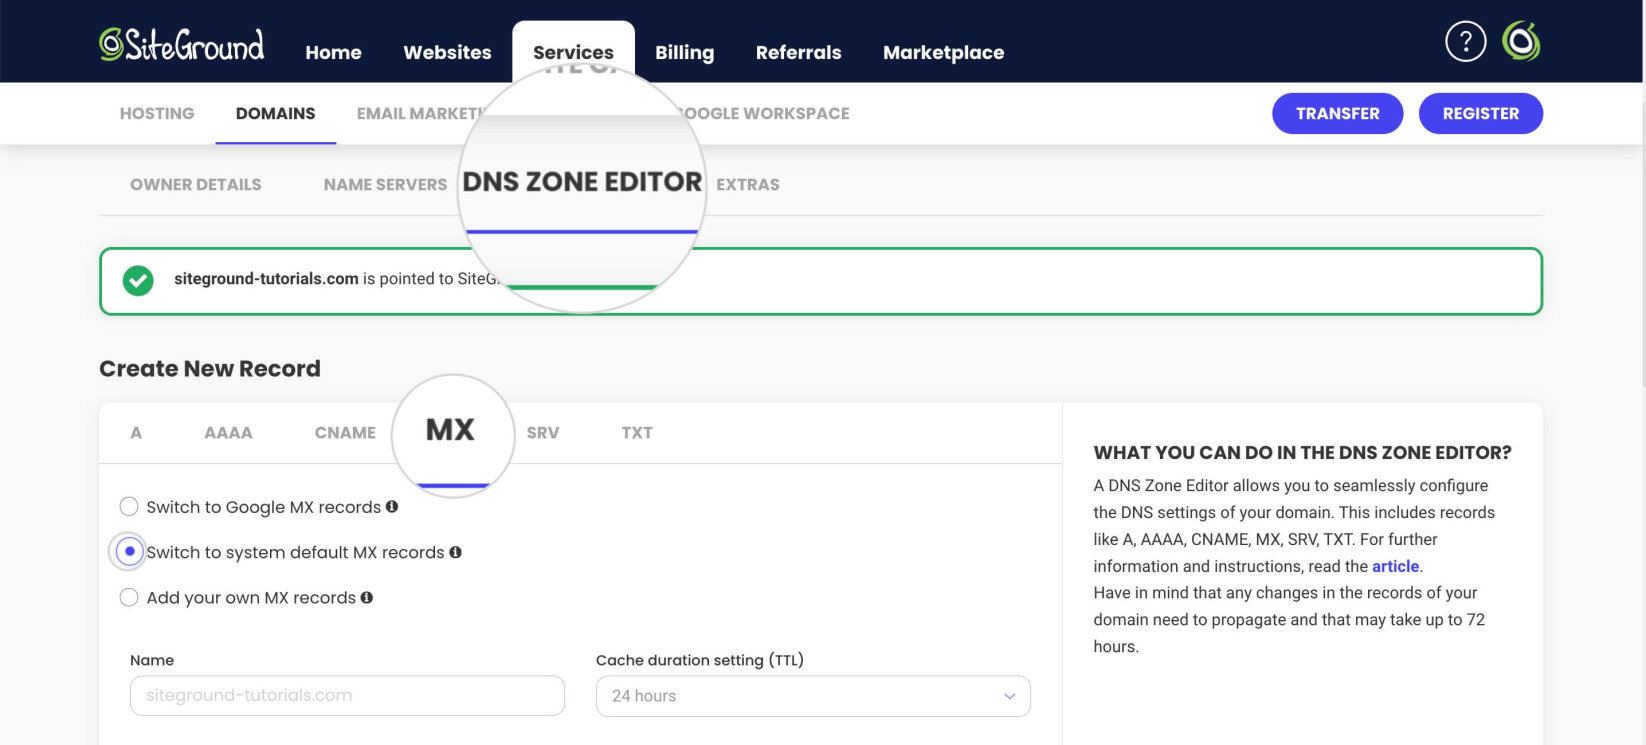Click the Create New Record heading
The image size is (1646, 745).
[210, 368]
